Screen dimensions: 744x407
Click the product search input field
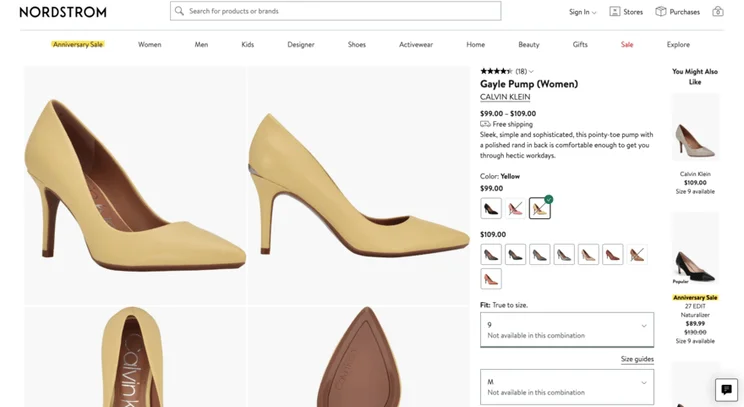point(335,11)
